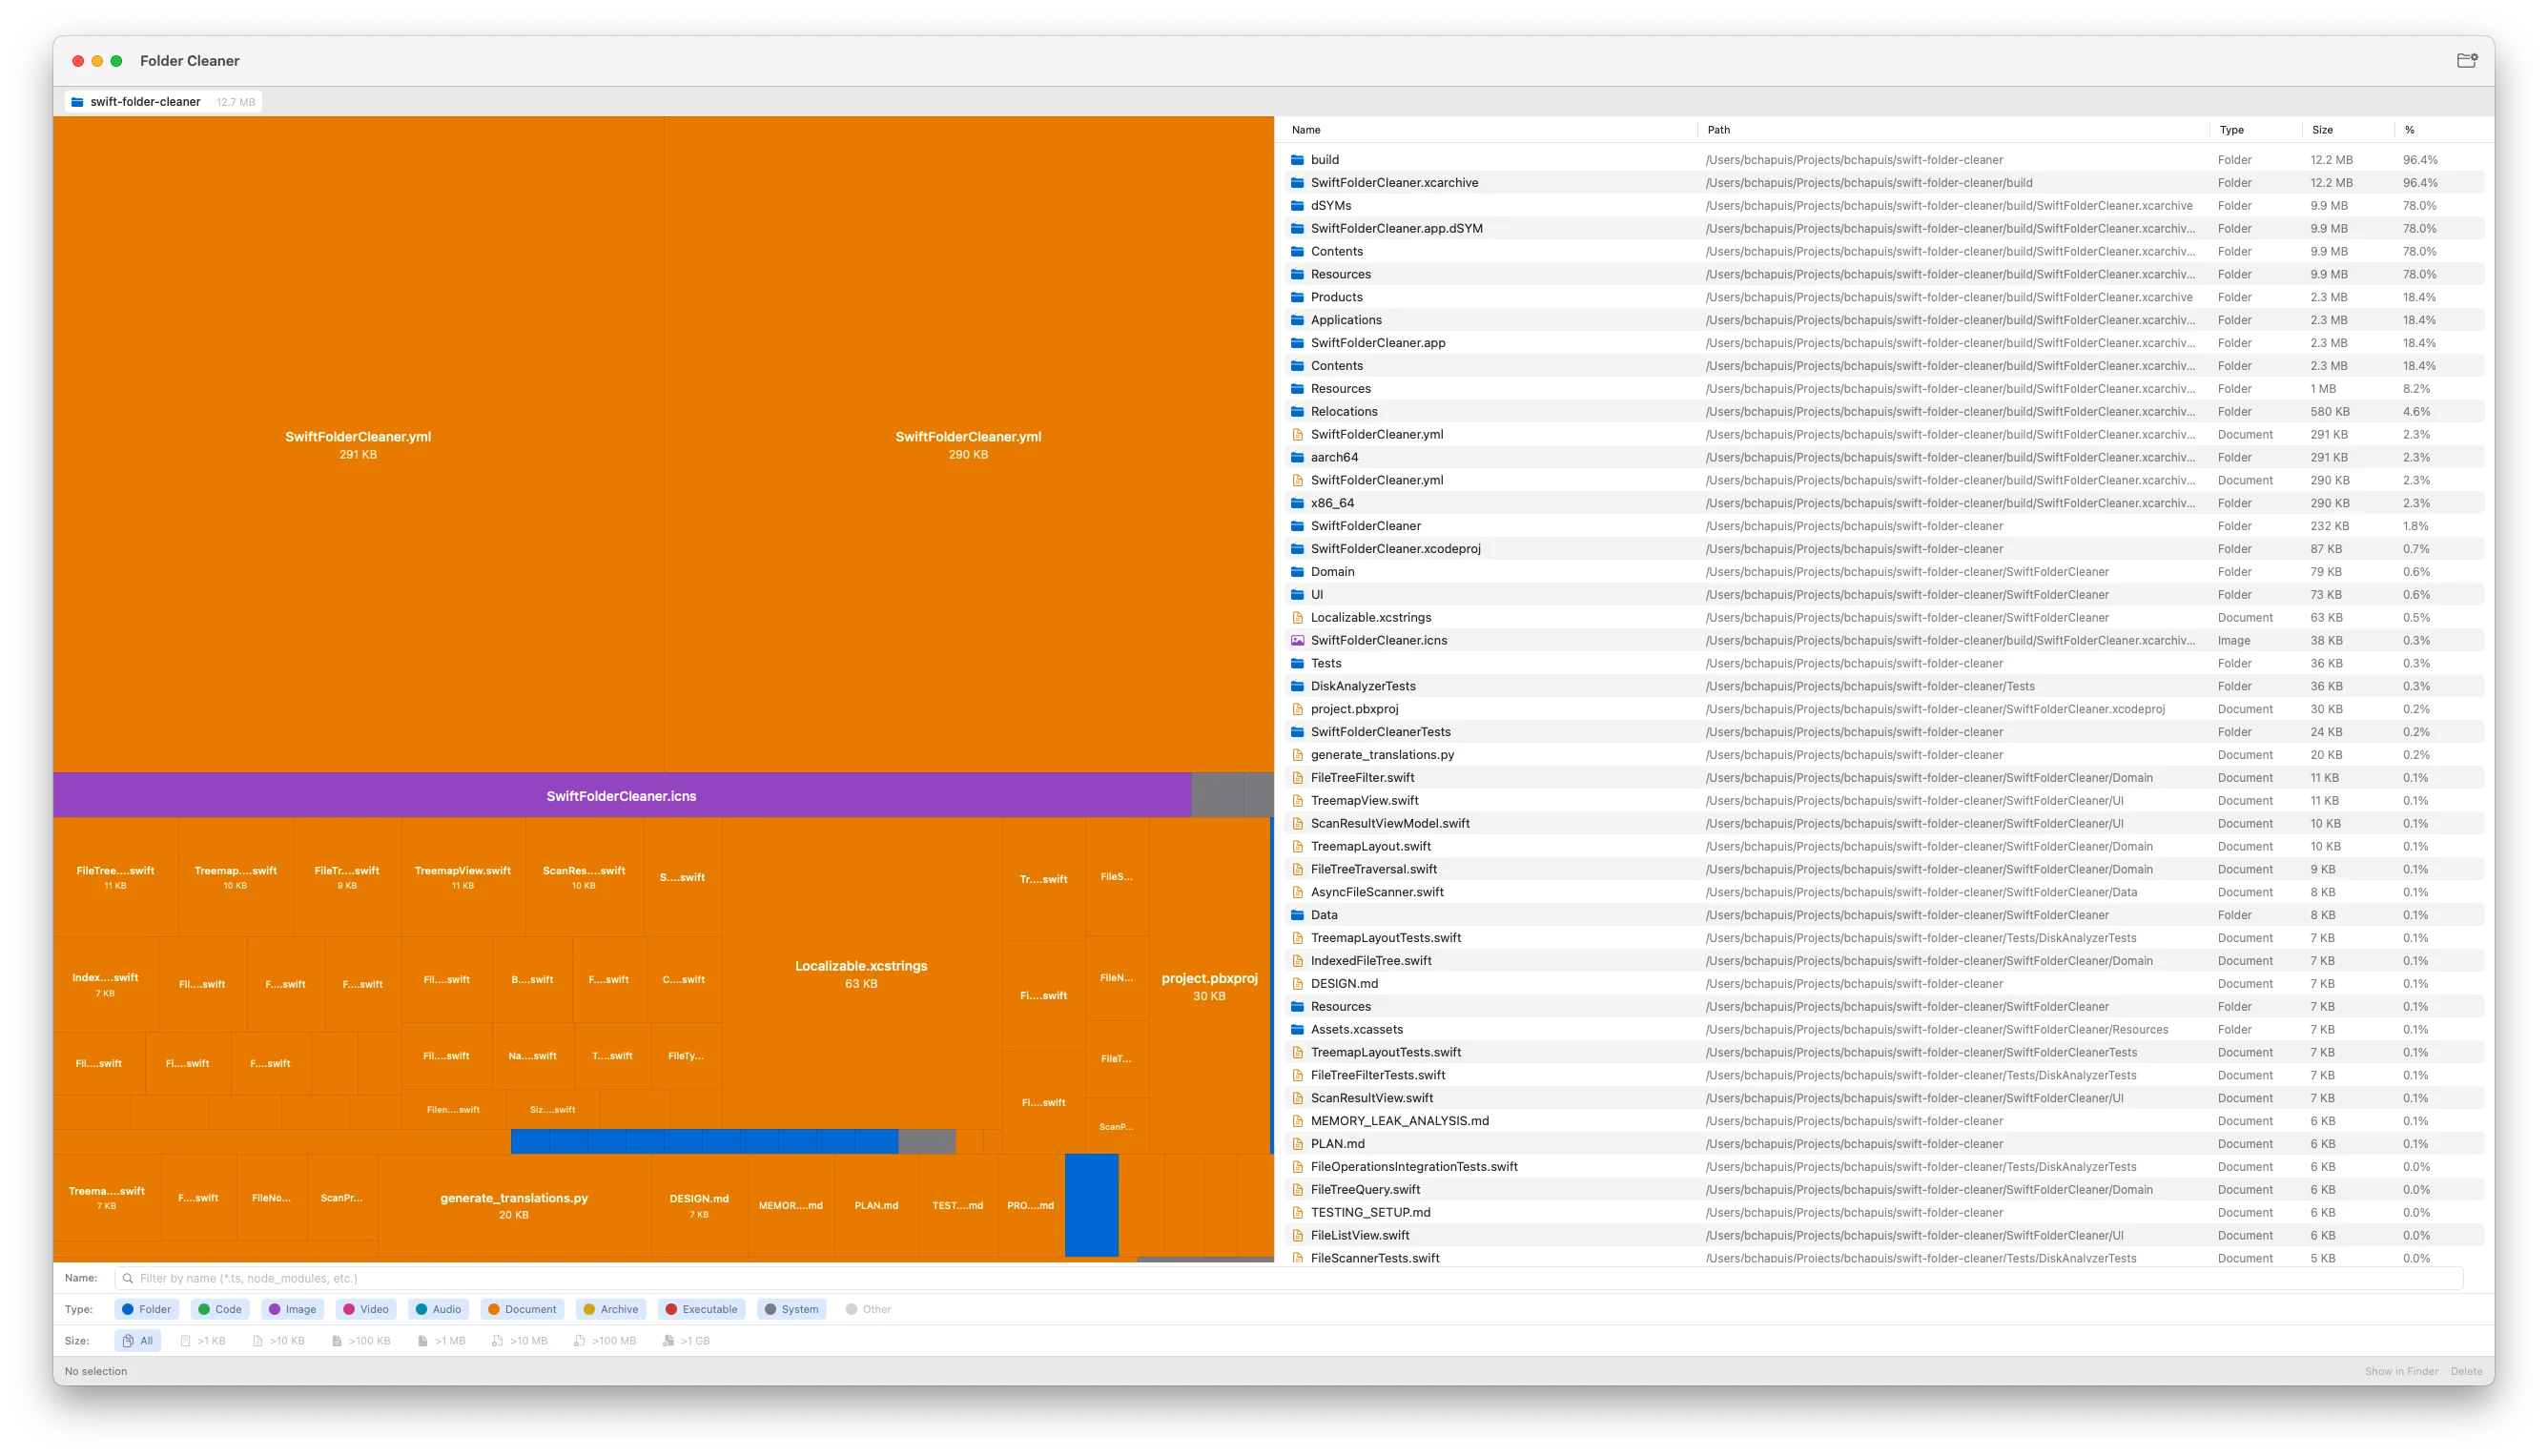Select the >100 KB size filter

[361, 1341]
